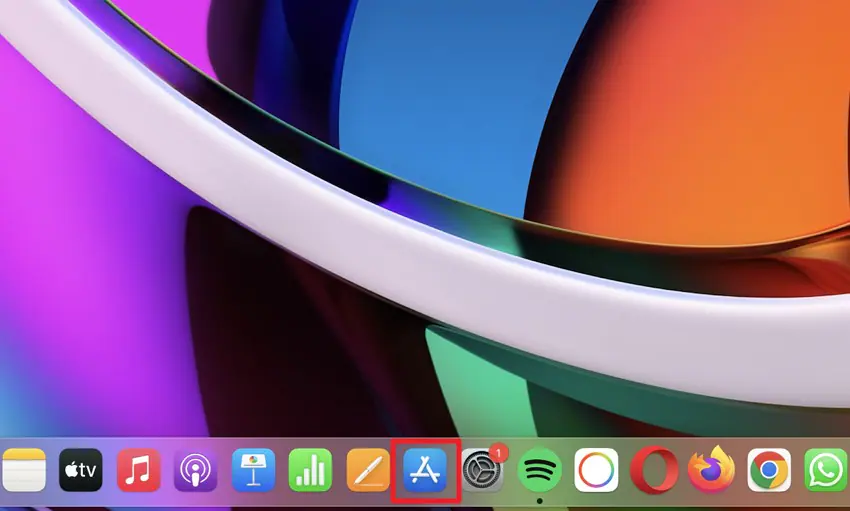The width and height of the screenshot is (850, 511).
Task: Open the Numbers spreadsheet app
Action: click(310, 470)
